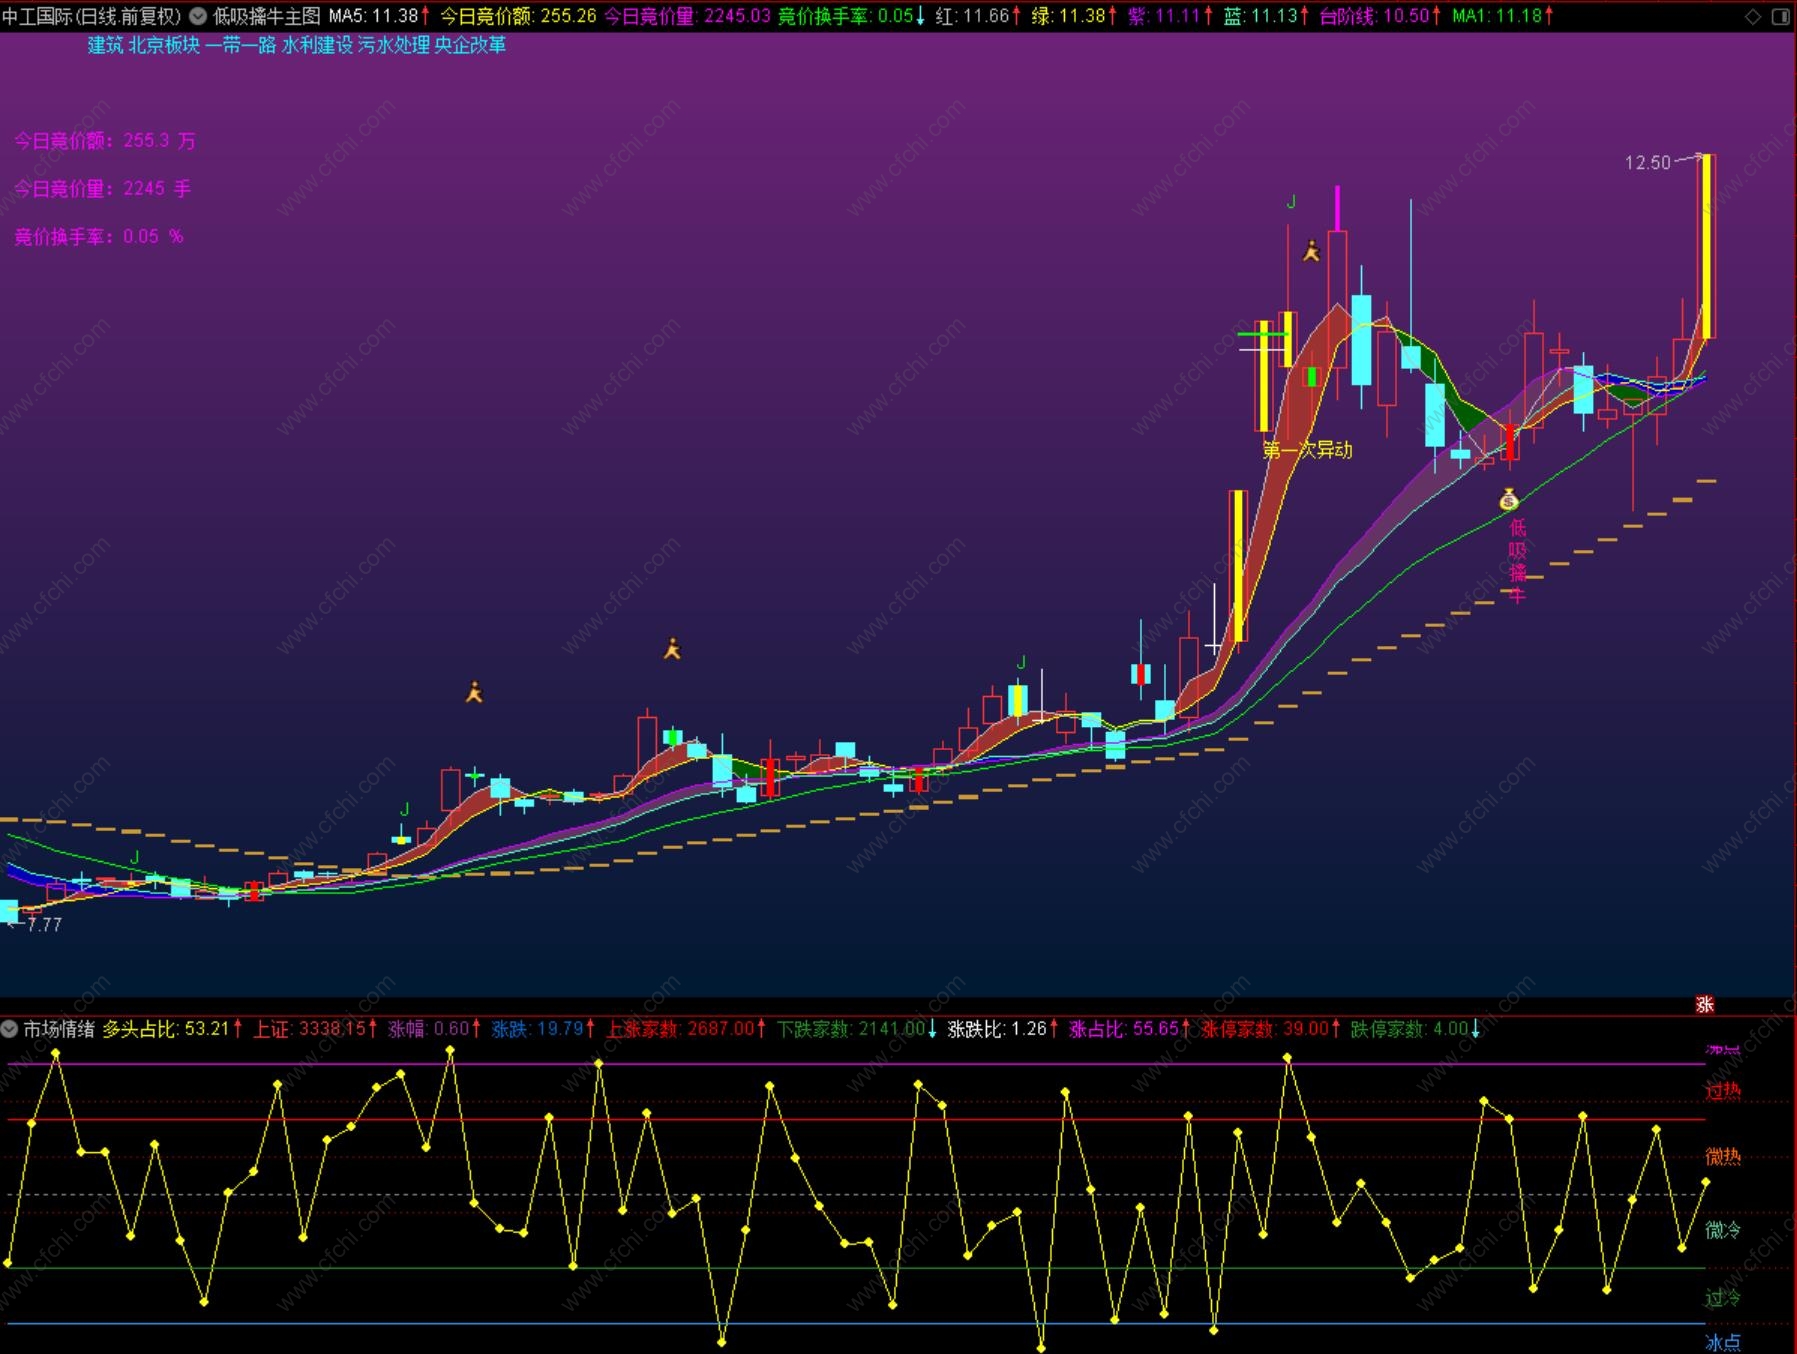Open the 市场情绪 indicator dropdown arrow
The image size is (1797, 1354).
[x=10, y=1029]
